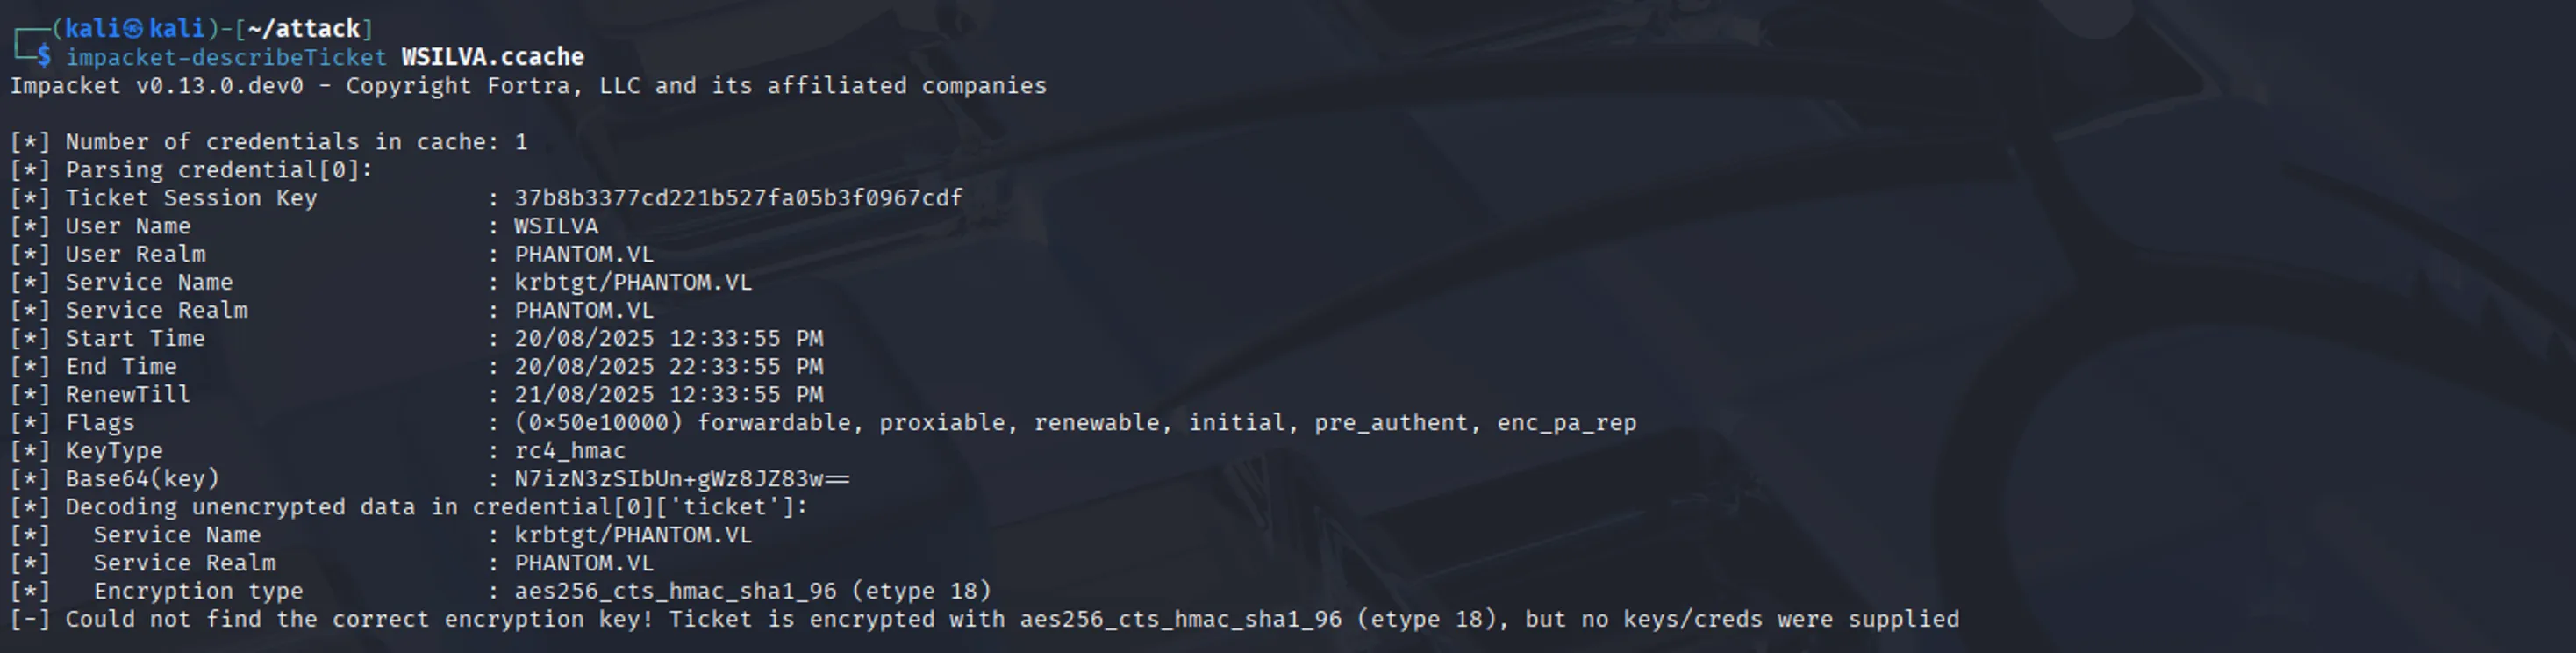Click the enc_pa_rep flag text
2576x653 pixels.
tap(1566, 422)
